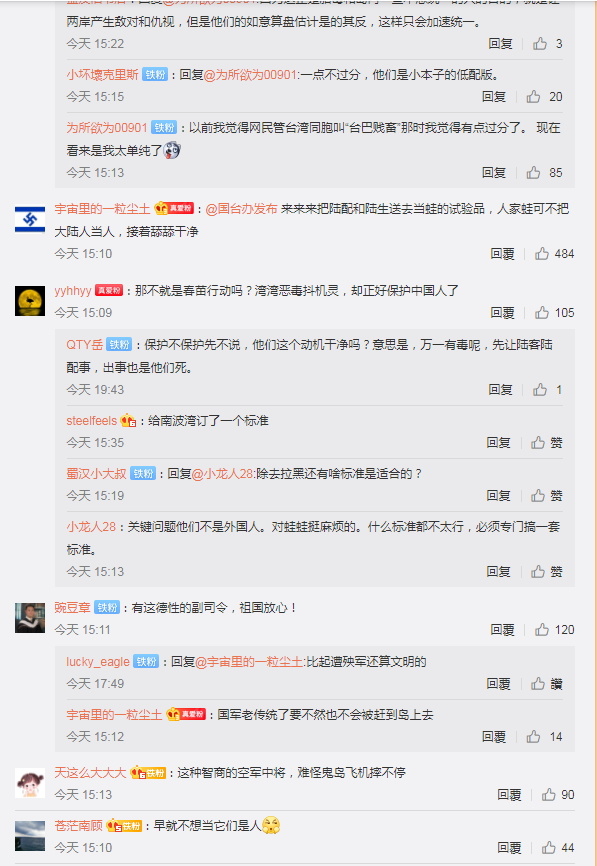
Task: Open the @小龙人28 mention in 蜀汉小大叔's reply
Action: coord(222,473)
